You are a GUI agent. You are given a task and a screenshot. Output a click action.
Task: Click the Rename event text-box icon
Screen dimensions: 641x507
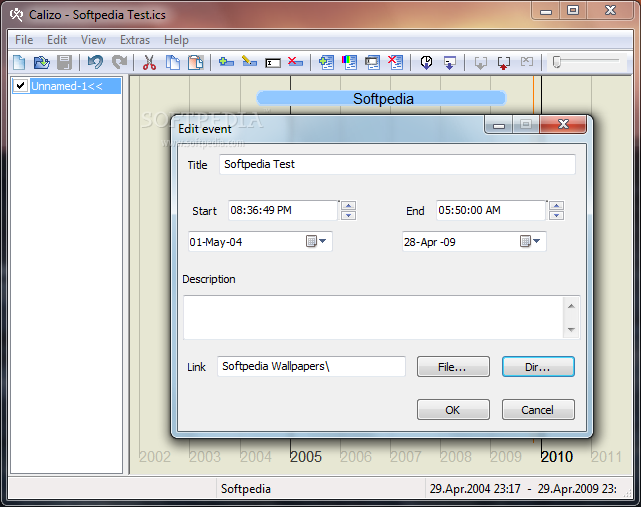[273, 63]
